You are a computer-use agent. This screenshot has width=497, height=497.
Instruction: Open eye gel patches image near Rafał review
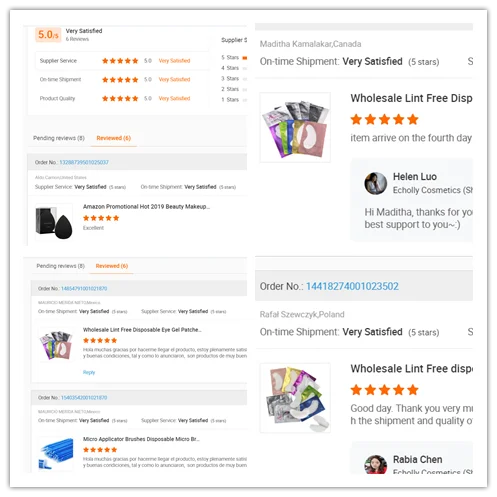click(x=295, y=398)
